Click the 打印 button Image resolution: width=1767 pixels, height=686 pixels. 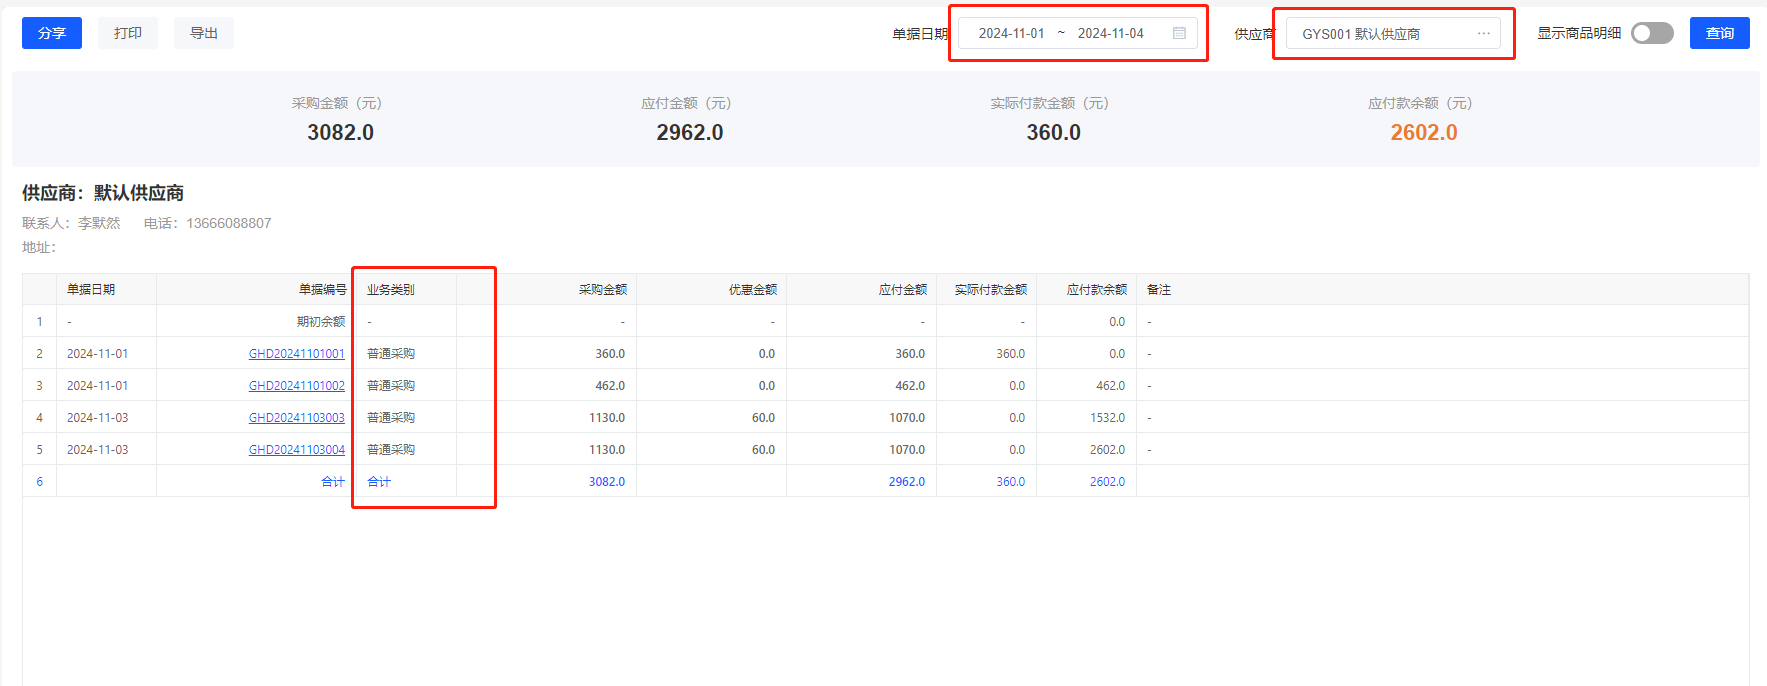[x=128, y=33]
